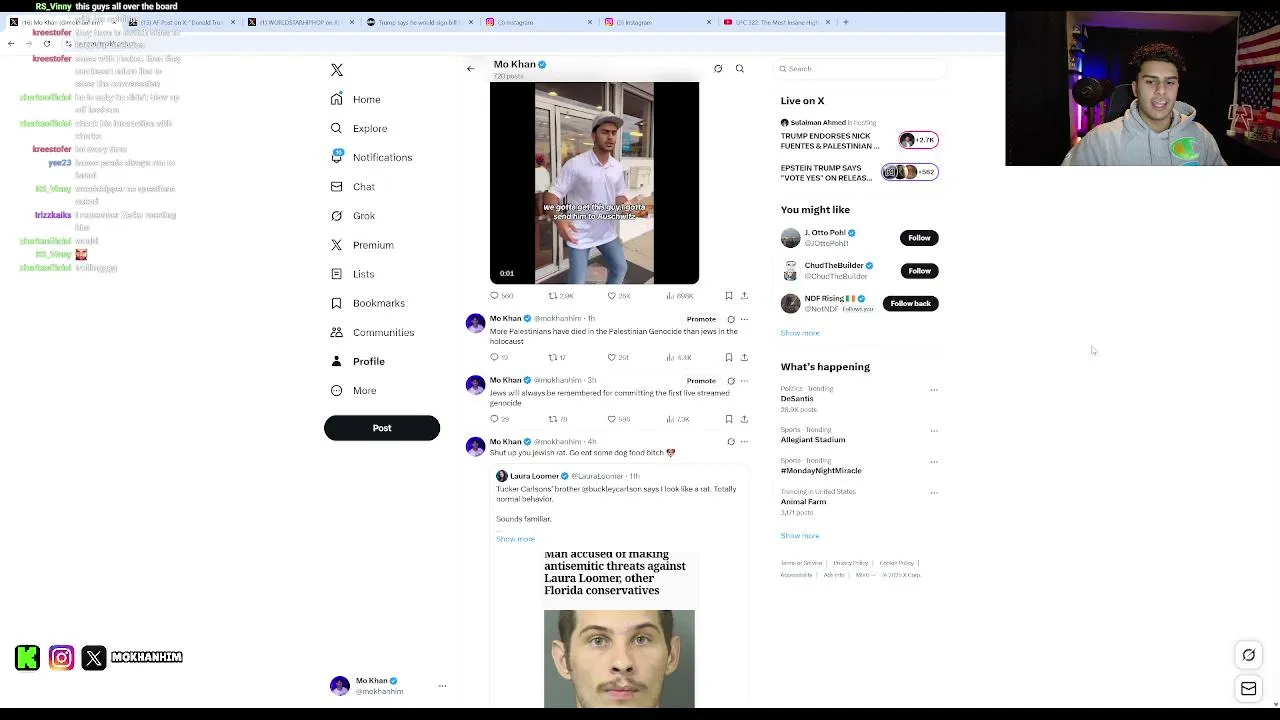Screen dimensions: 1280x720
Task: Click the X logo in the sidebar
Action: (x=337, y=70)
